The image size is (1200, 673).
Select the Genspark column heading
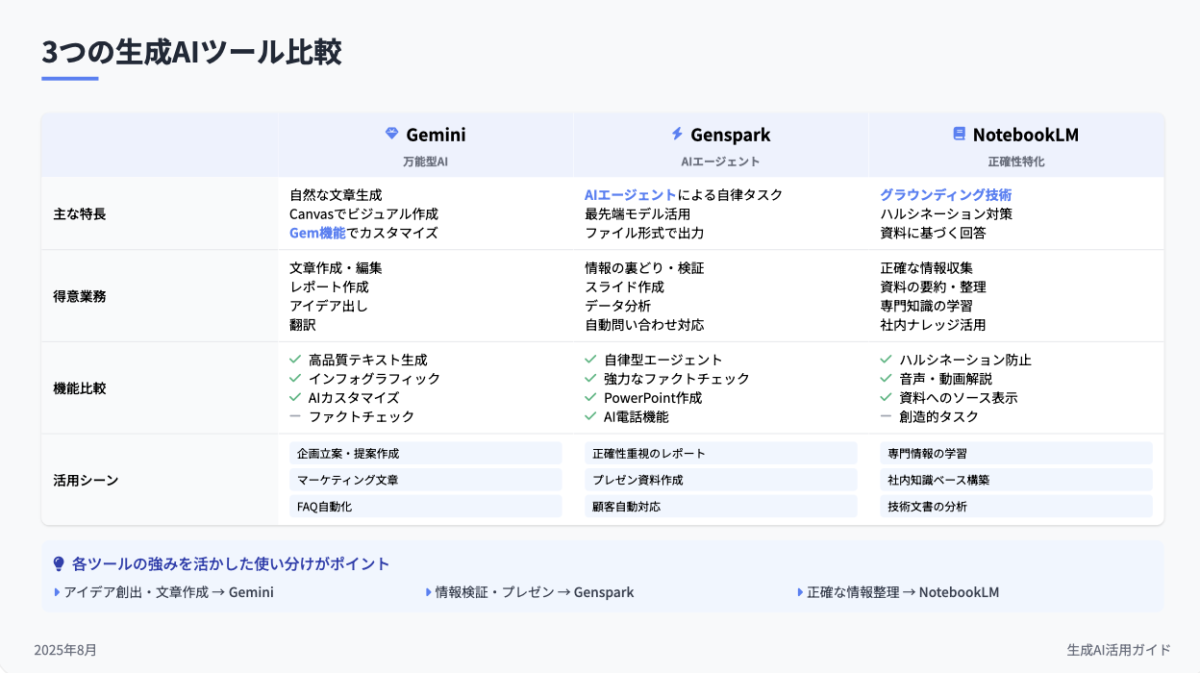[x=730, y=135]
